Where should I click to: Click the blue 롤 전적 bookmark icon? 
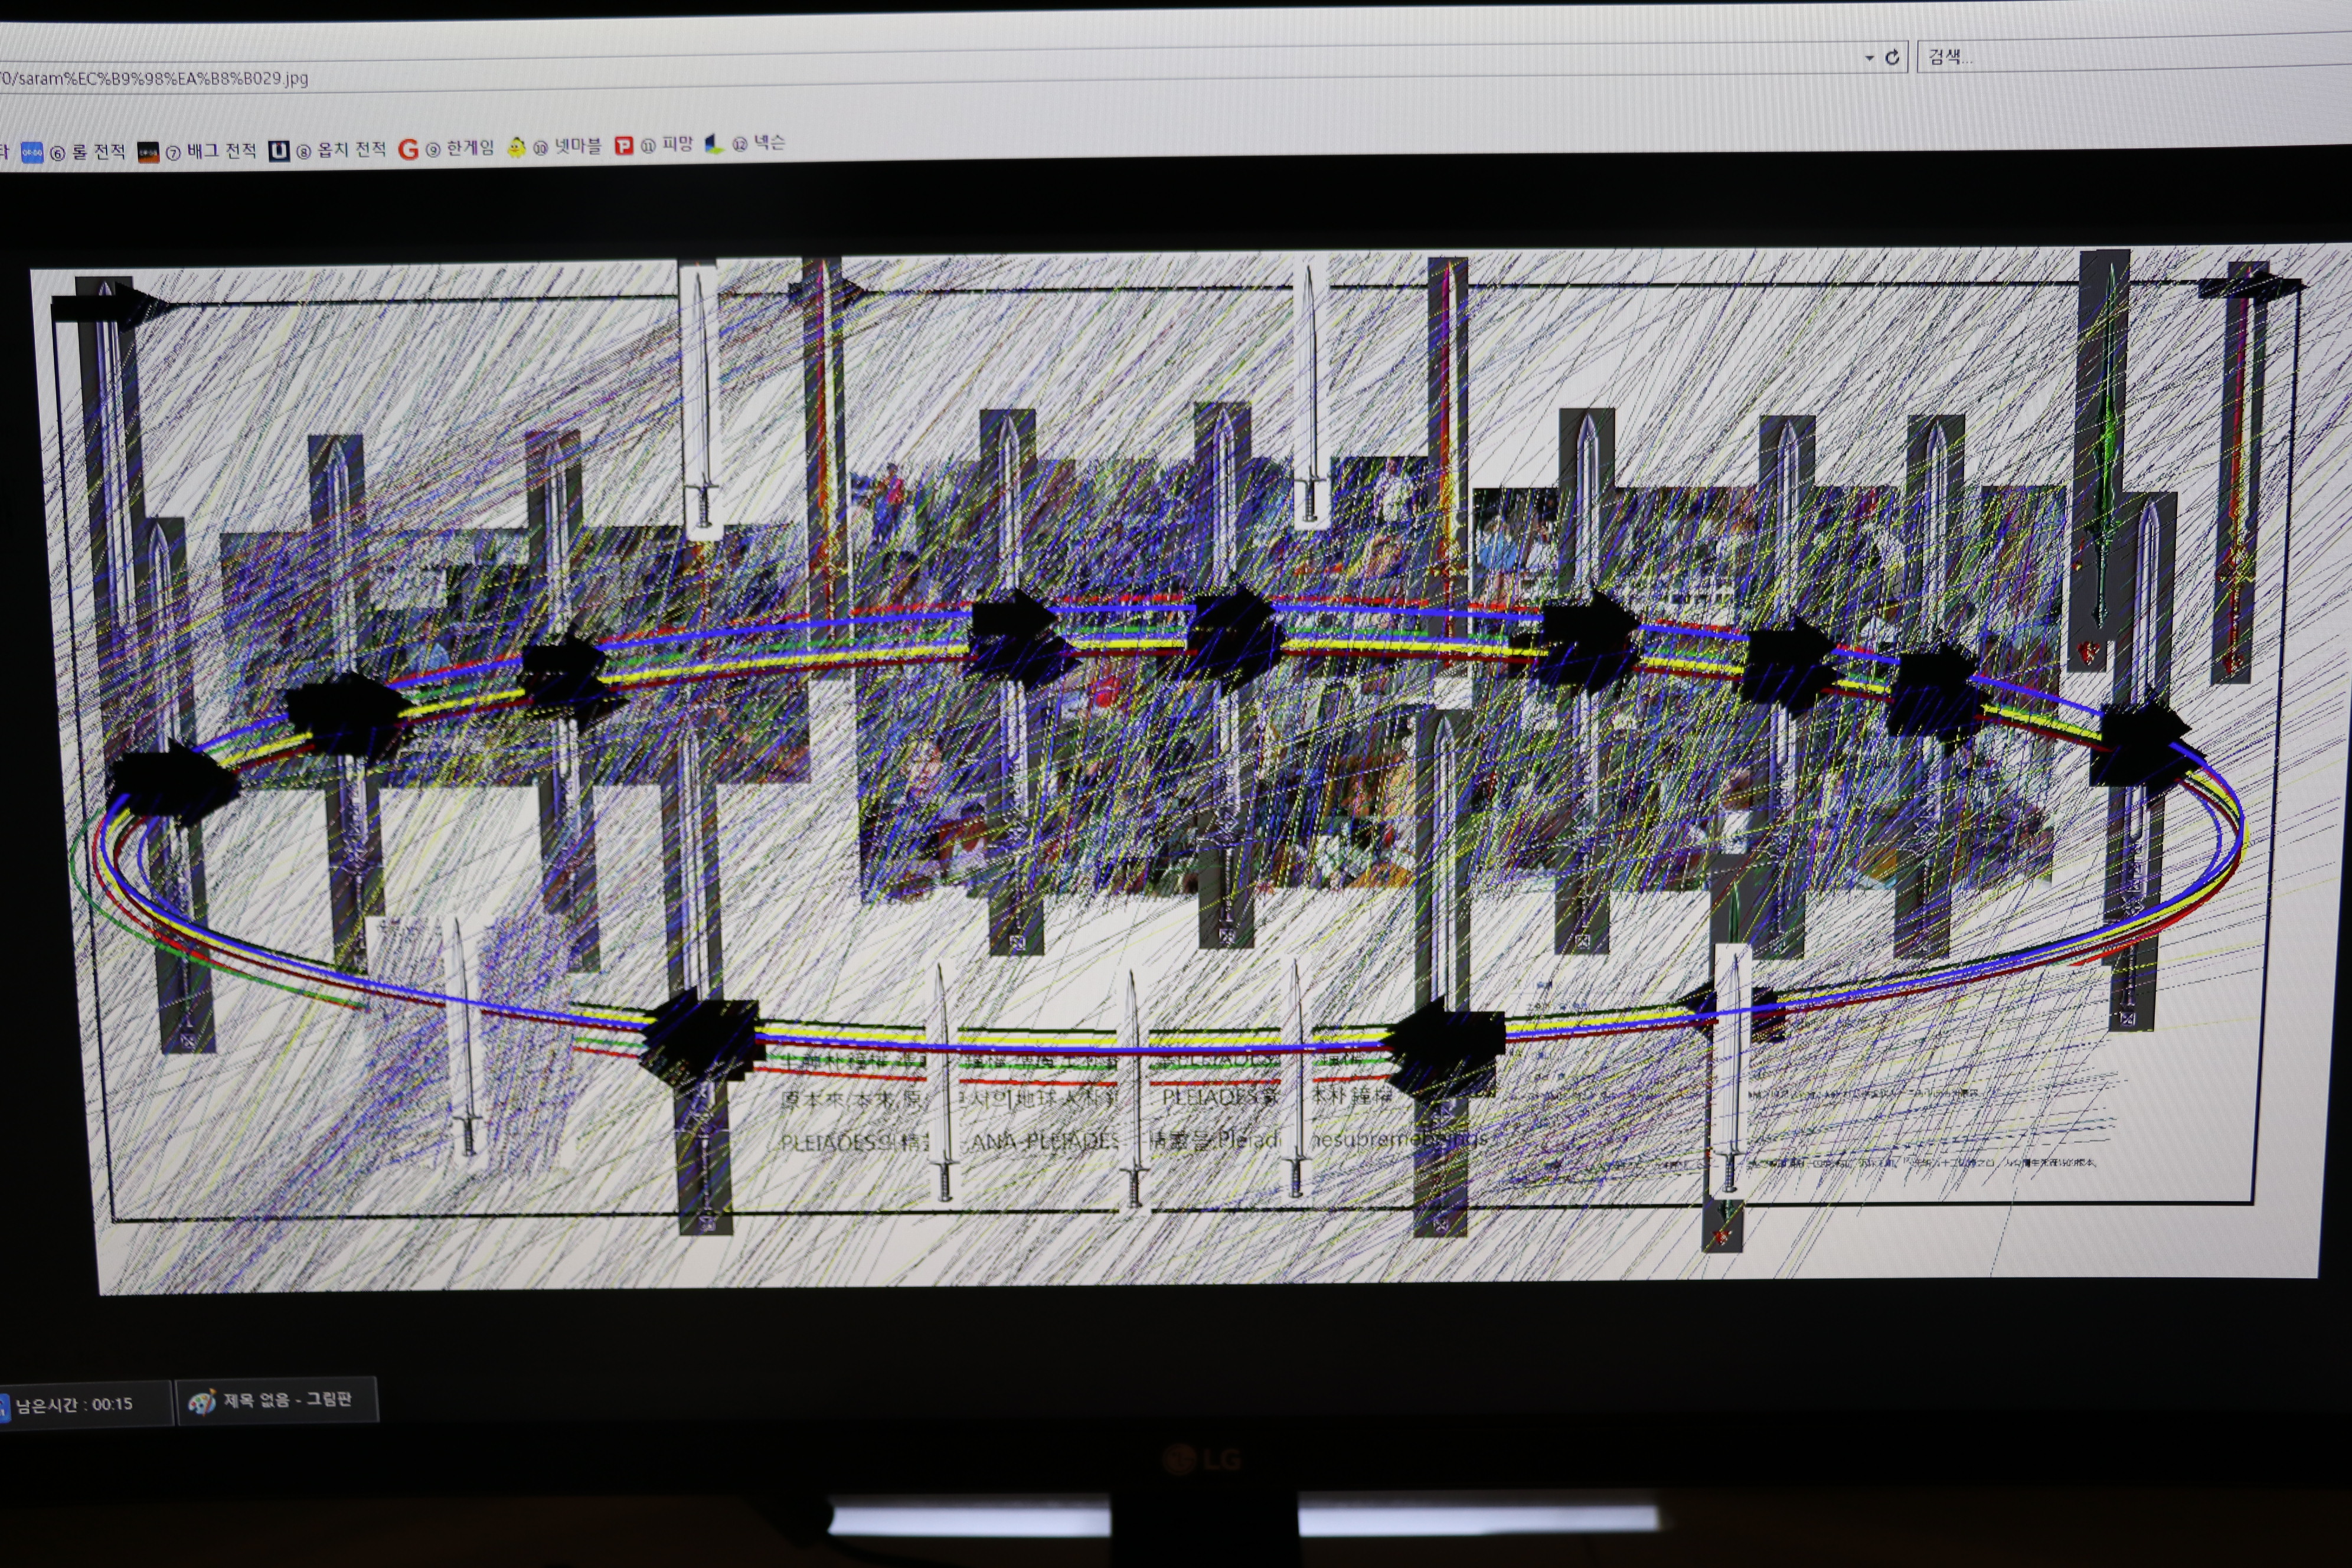point(32,153)
